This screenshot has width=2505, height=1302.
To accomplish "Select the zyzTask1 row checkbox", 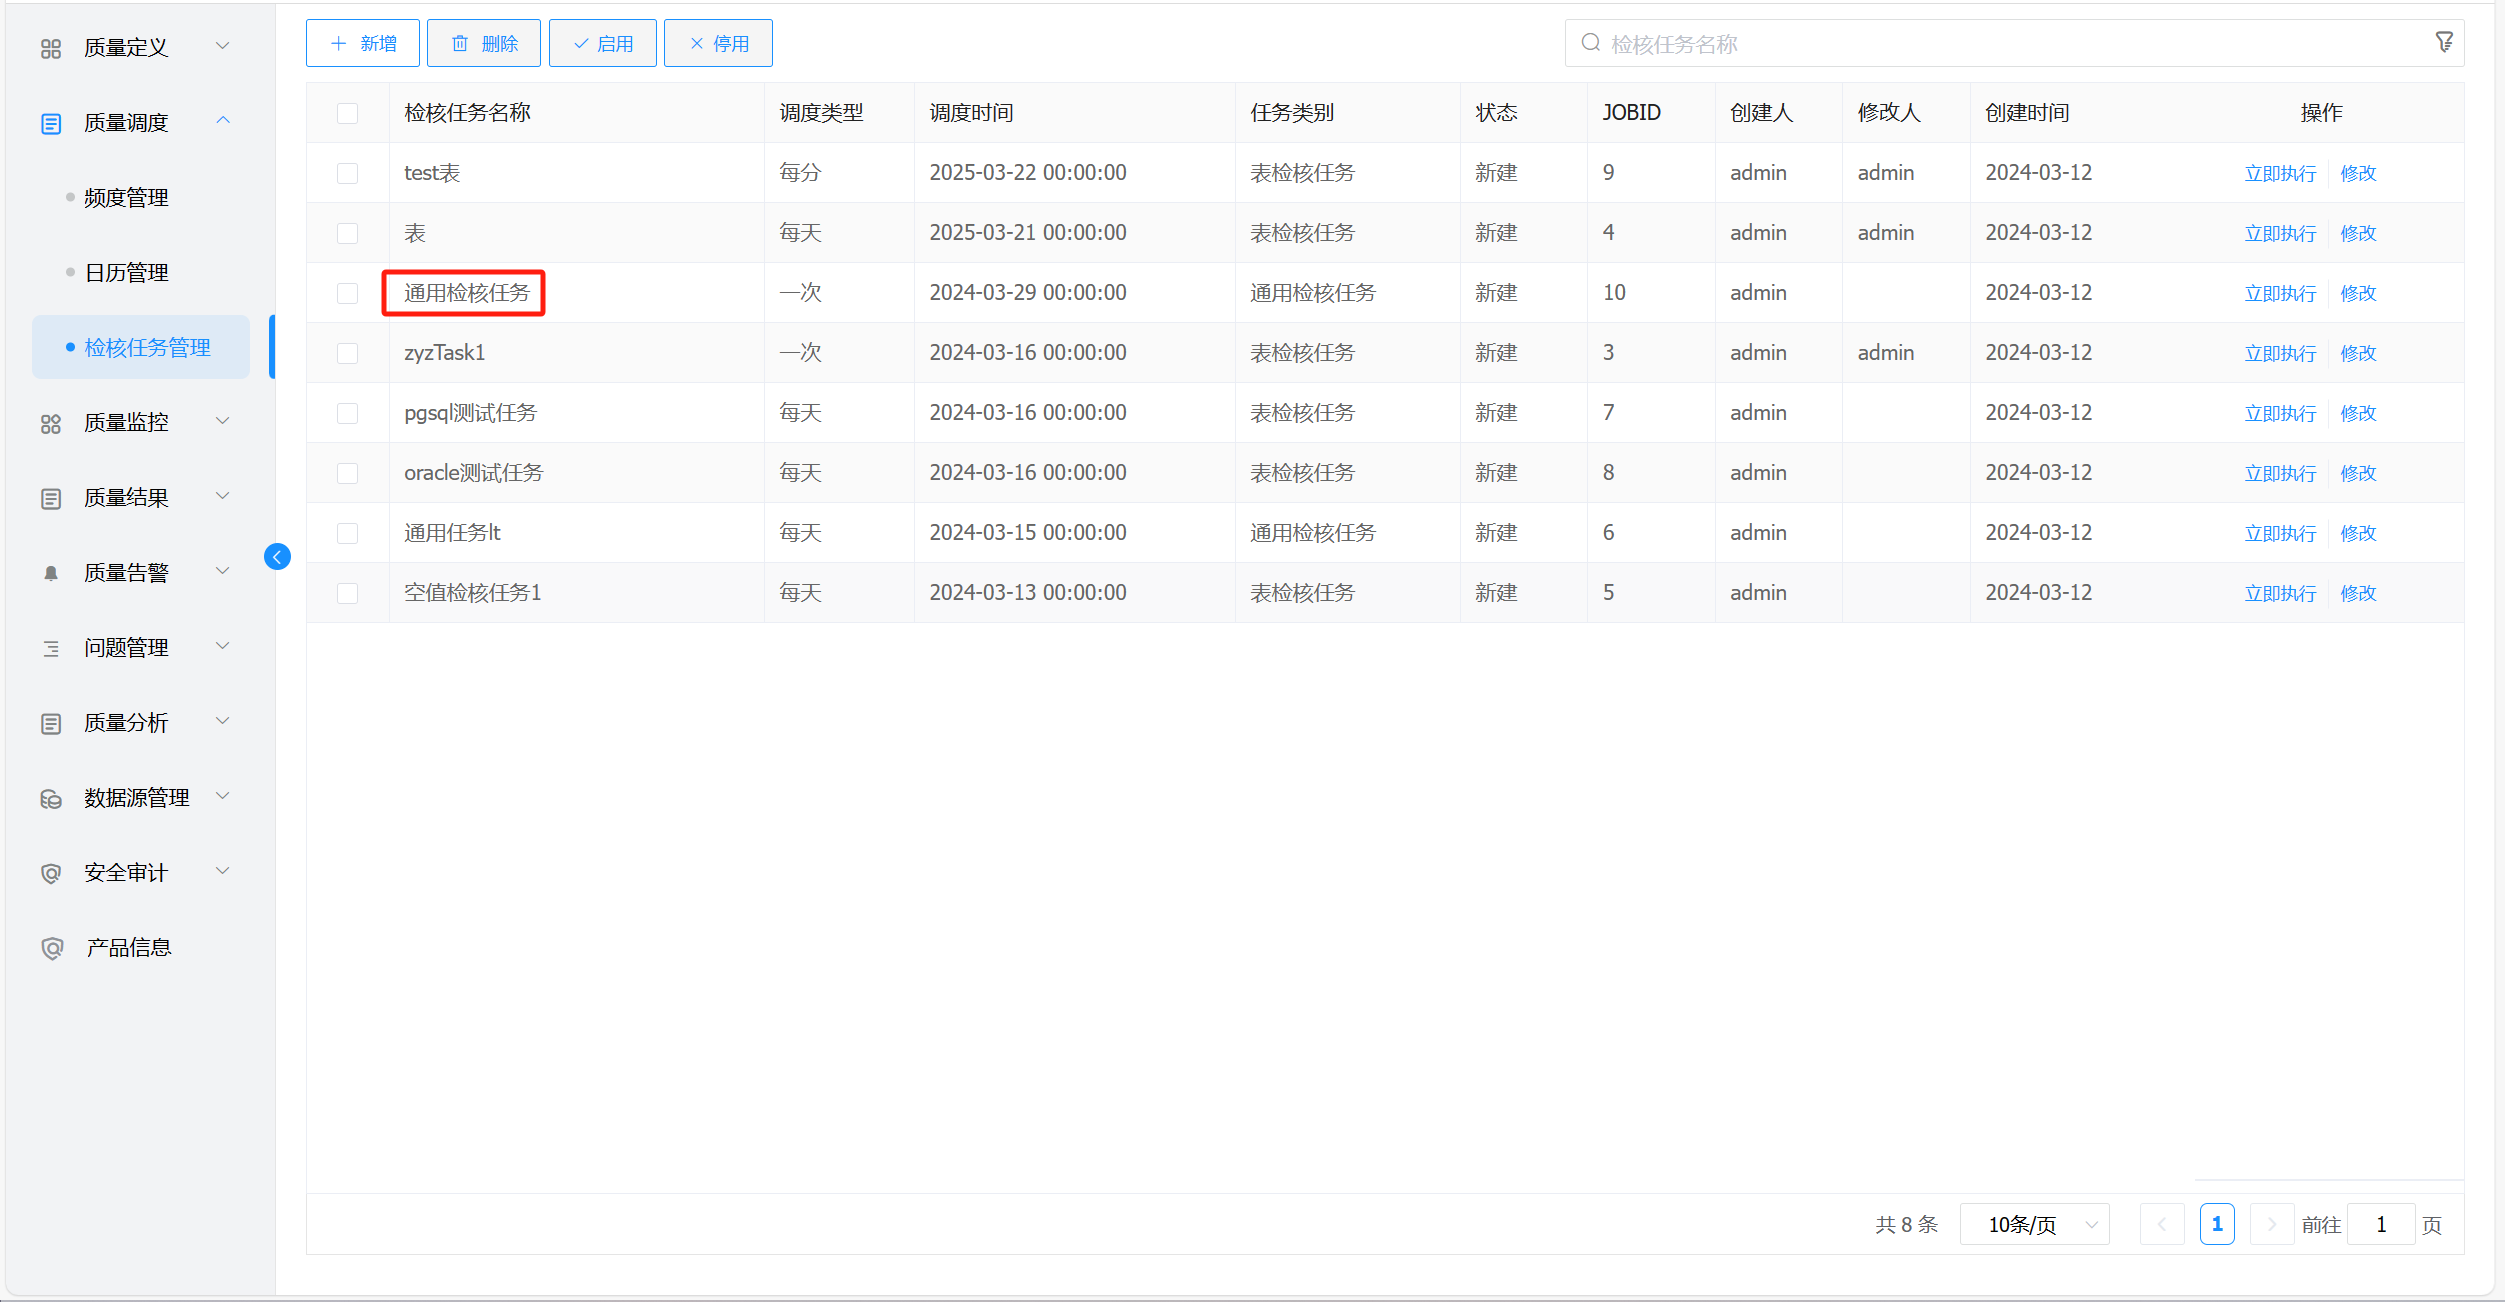I will point(347,353).
